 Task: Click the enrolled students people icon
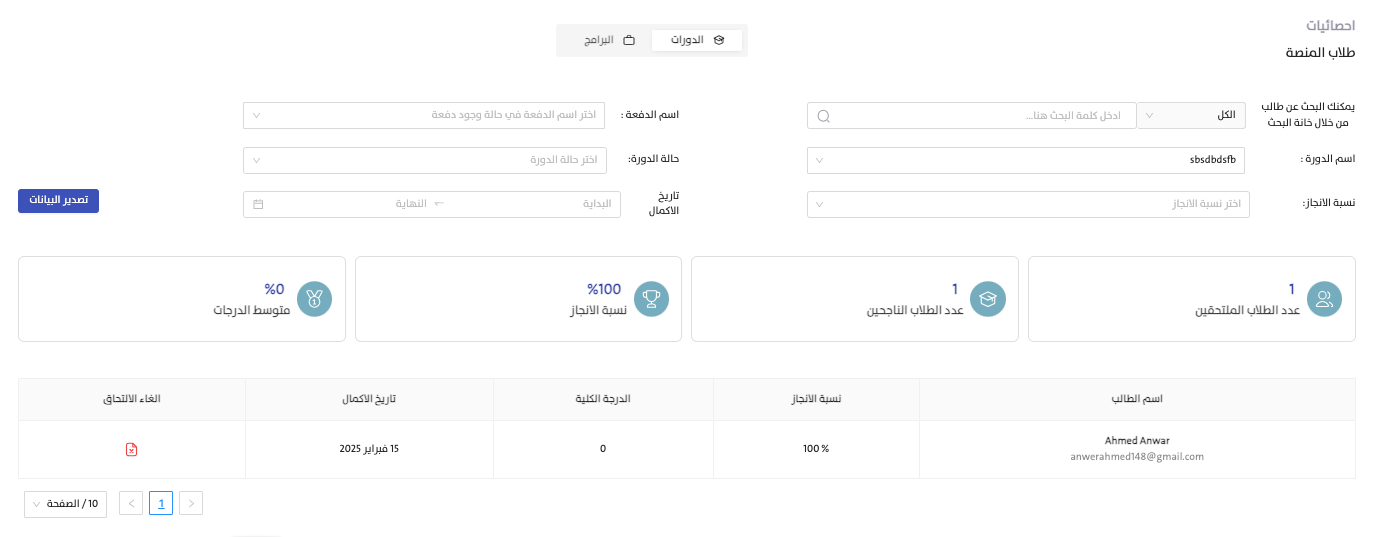[1325, 298]
